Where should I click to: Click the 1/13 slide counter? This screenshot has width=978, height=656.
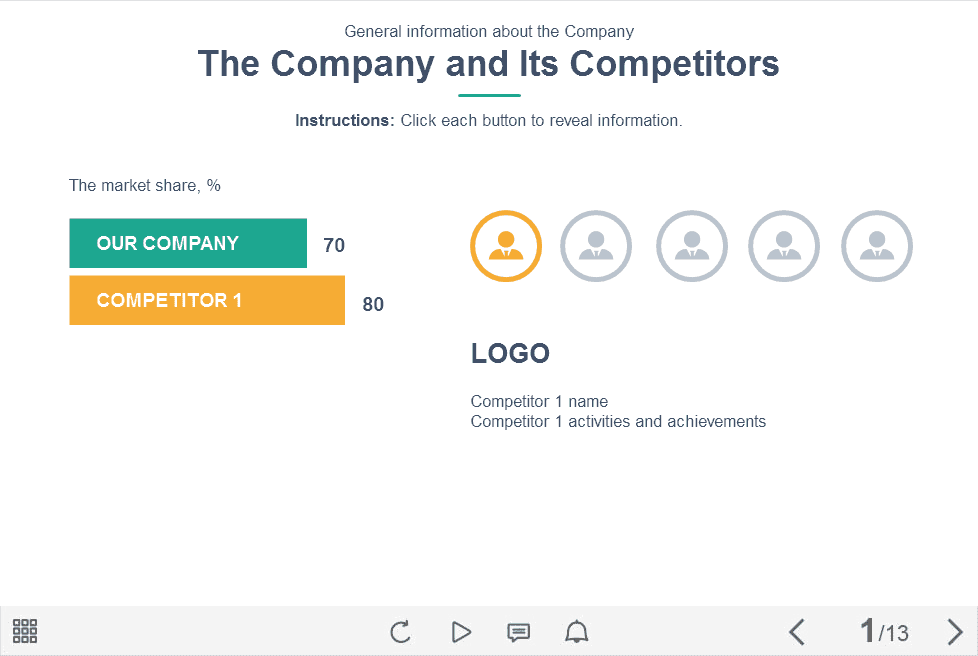884,632
